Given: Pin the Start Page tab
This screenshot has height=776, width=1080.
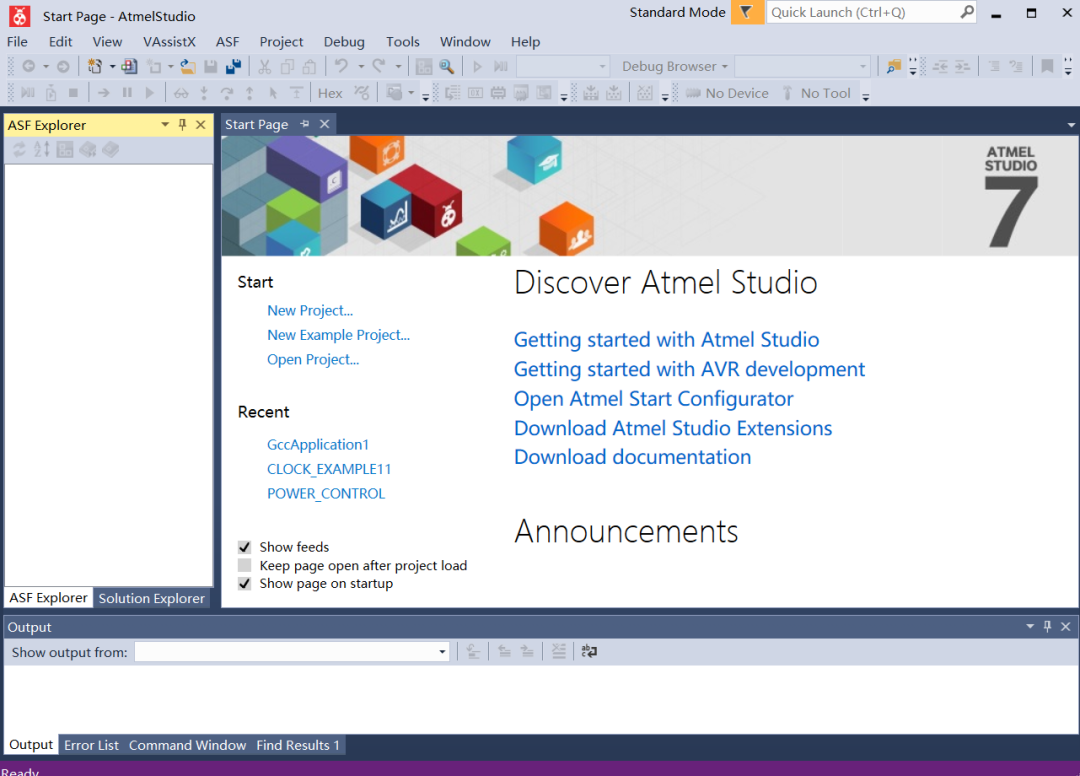Looking at the screenshot, I should [305, 124].
